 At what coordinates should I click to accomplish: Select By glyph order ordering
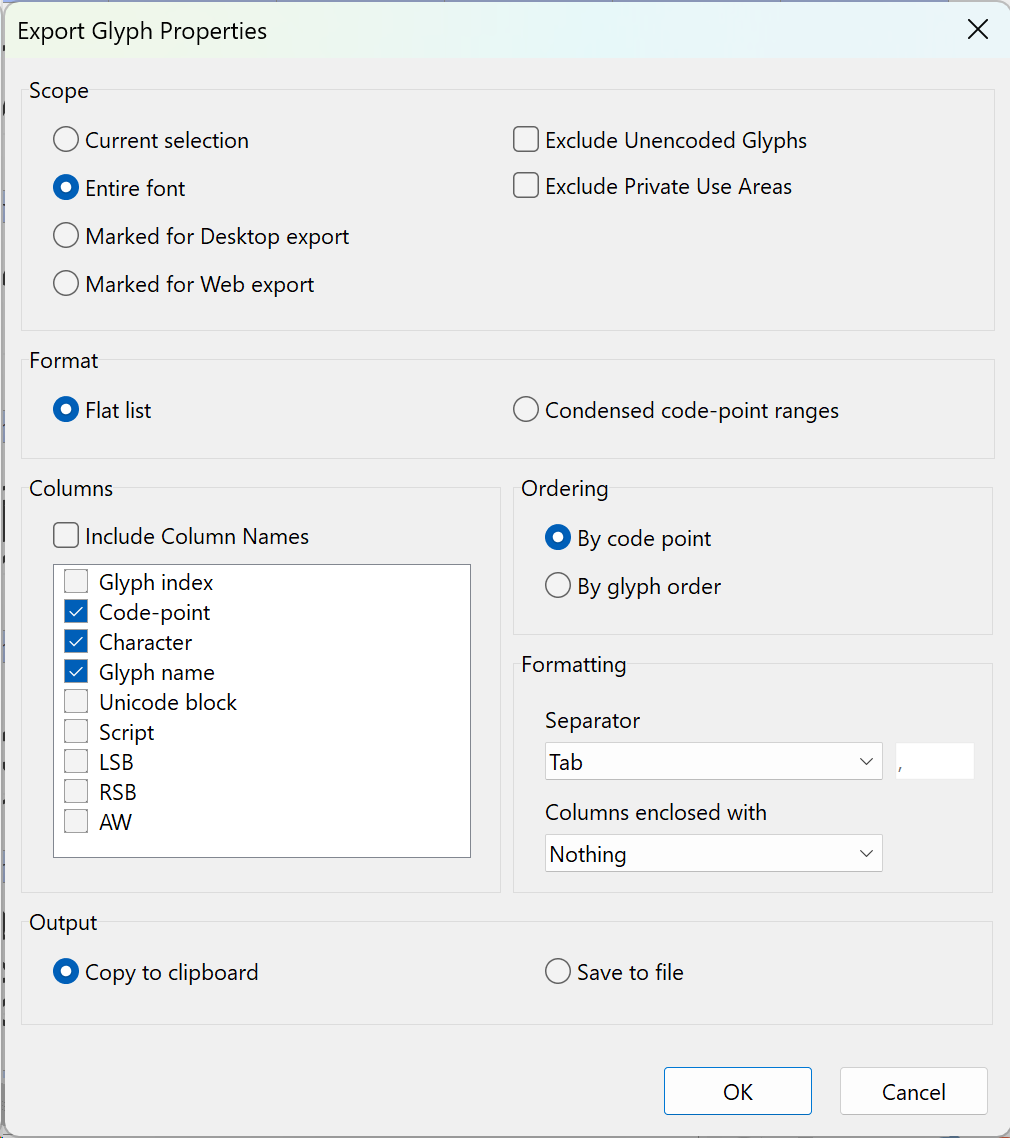point(558,586)
